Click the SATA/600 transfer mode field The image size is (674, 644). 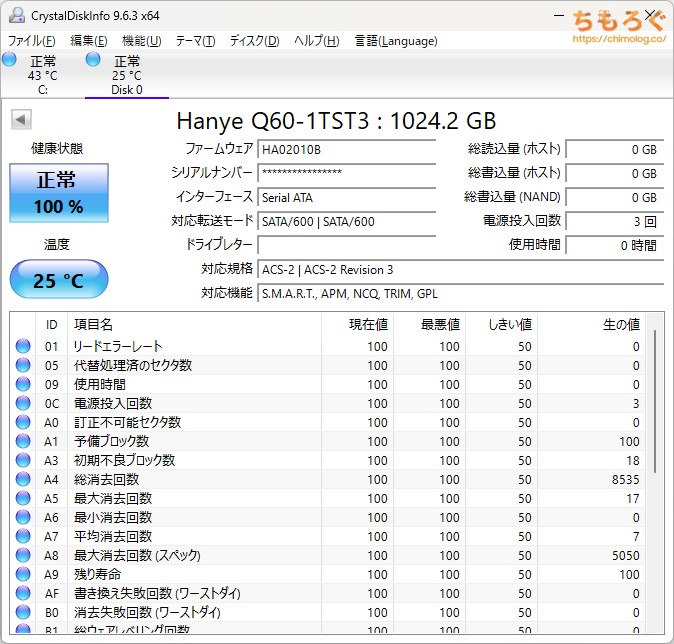pyautogui.click(x=346, y=221)
